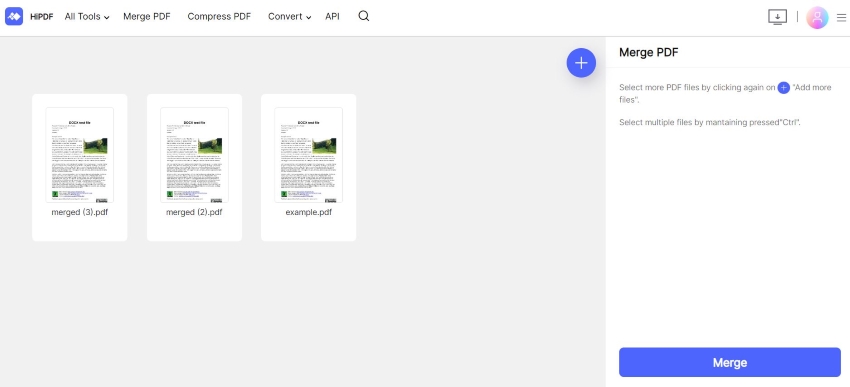Select the example.pdf thumbnail

click(x=308, y=155)
